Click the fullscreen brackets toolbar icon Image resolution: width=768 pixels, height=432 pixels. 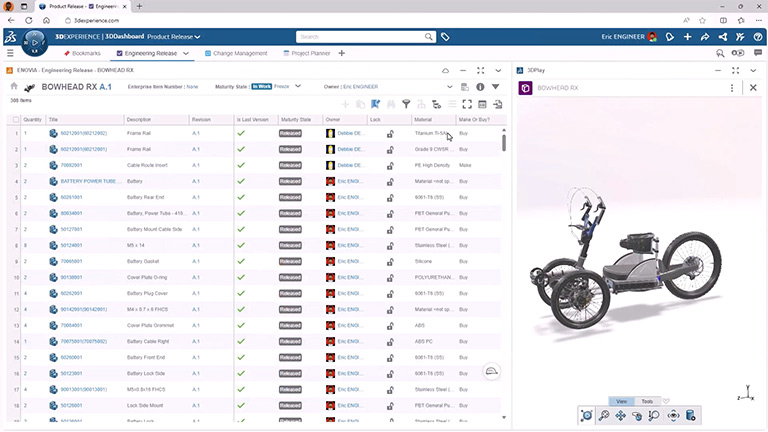click(x=467, y=104)
